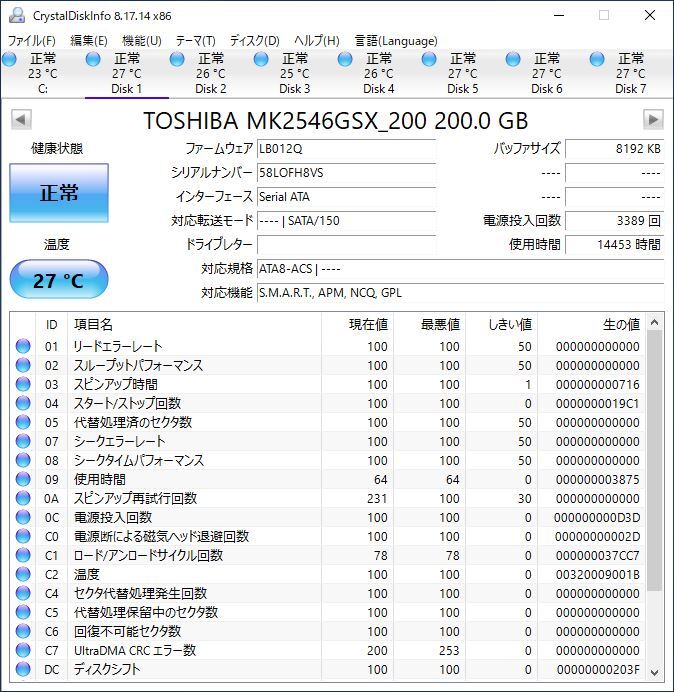Screen dimensions: 674x692
Task: Open the ファイル(F) menu
Action: click(x=32, y=41)
